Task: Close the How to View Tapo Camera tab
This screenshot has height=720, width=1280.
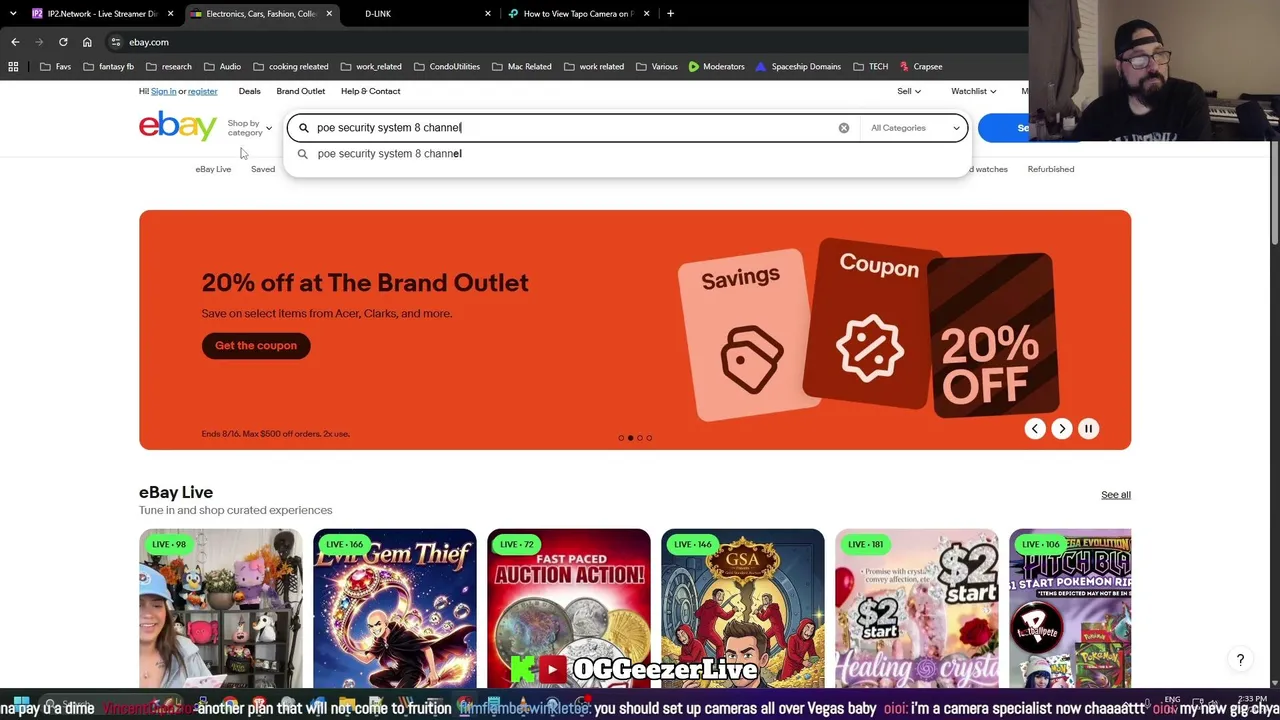Action: point(646,14)
